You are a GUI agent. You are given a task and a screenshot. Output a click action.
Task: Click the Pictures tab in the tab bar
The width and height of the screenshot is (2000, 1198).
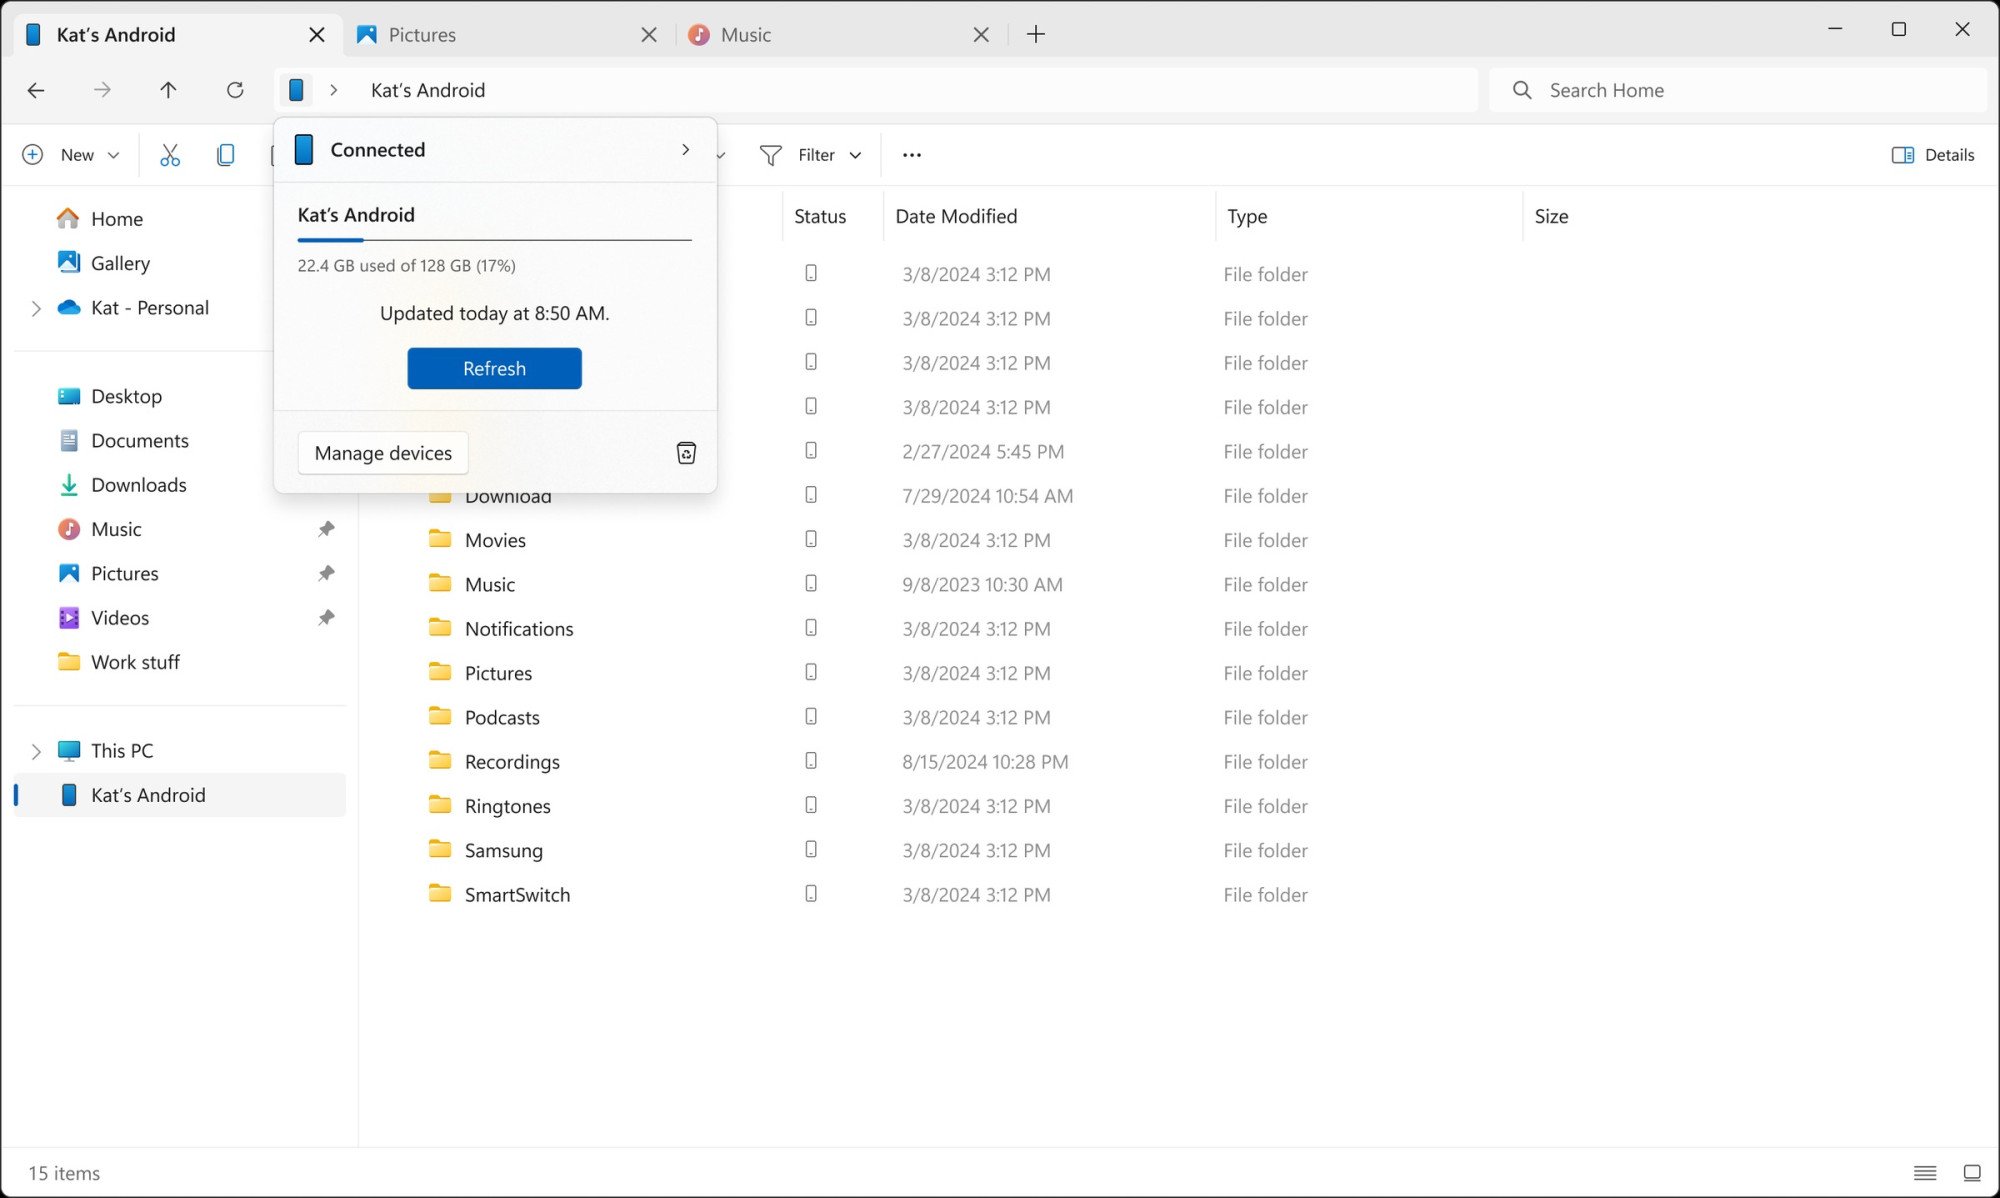coord(421,34)
